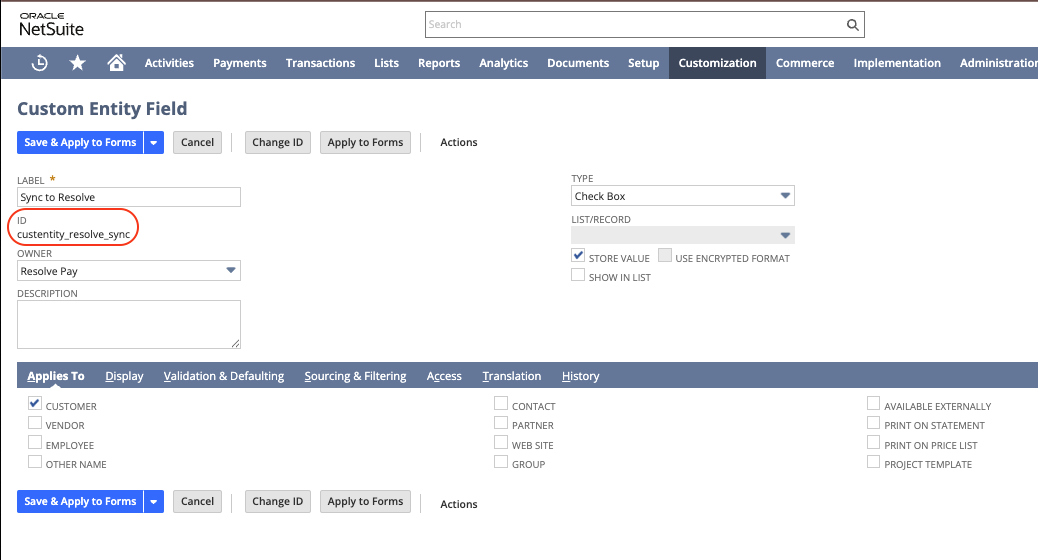Switch to the Access tab

point(444,376)
